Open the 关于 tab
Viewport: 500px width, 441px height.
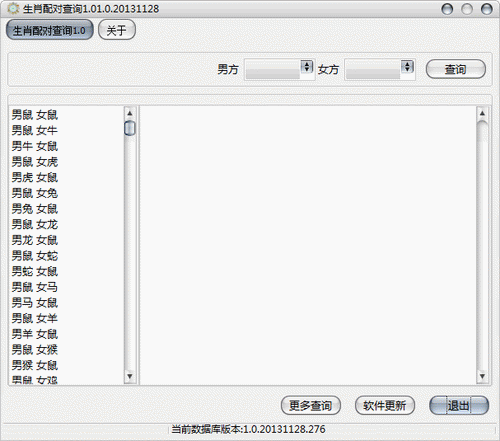117,30
